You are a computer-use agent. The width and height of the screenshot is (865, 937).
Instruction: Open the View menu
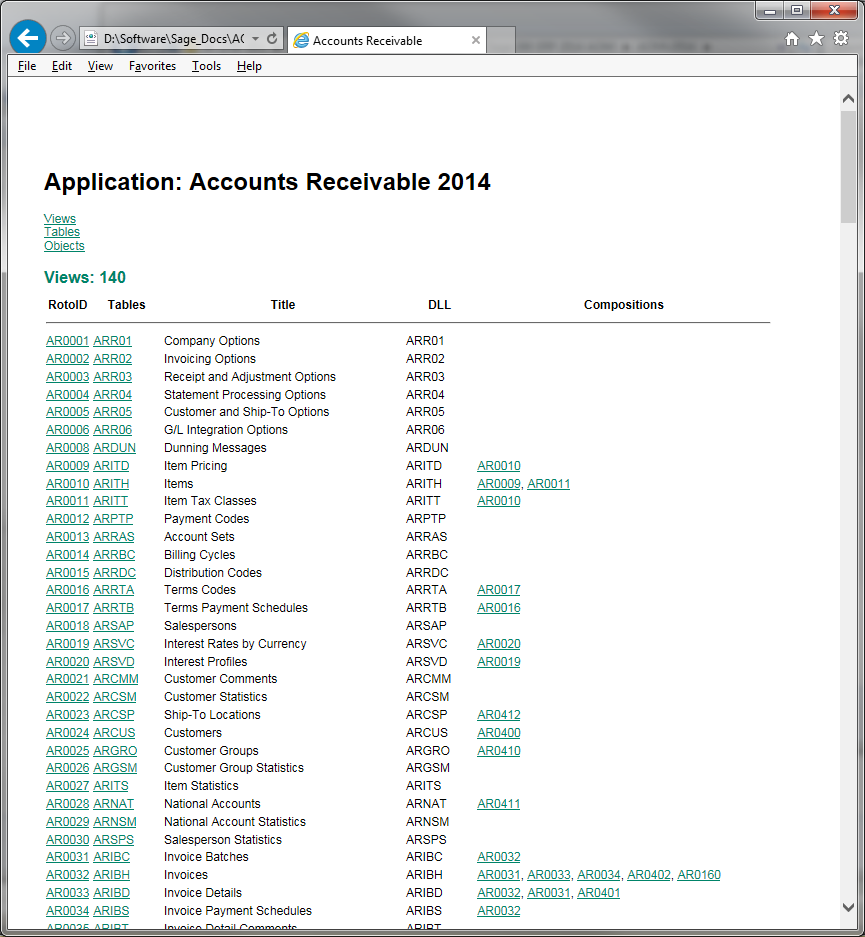point(100,66)
